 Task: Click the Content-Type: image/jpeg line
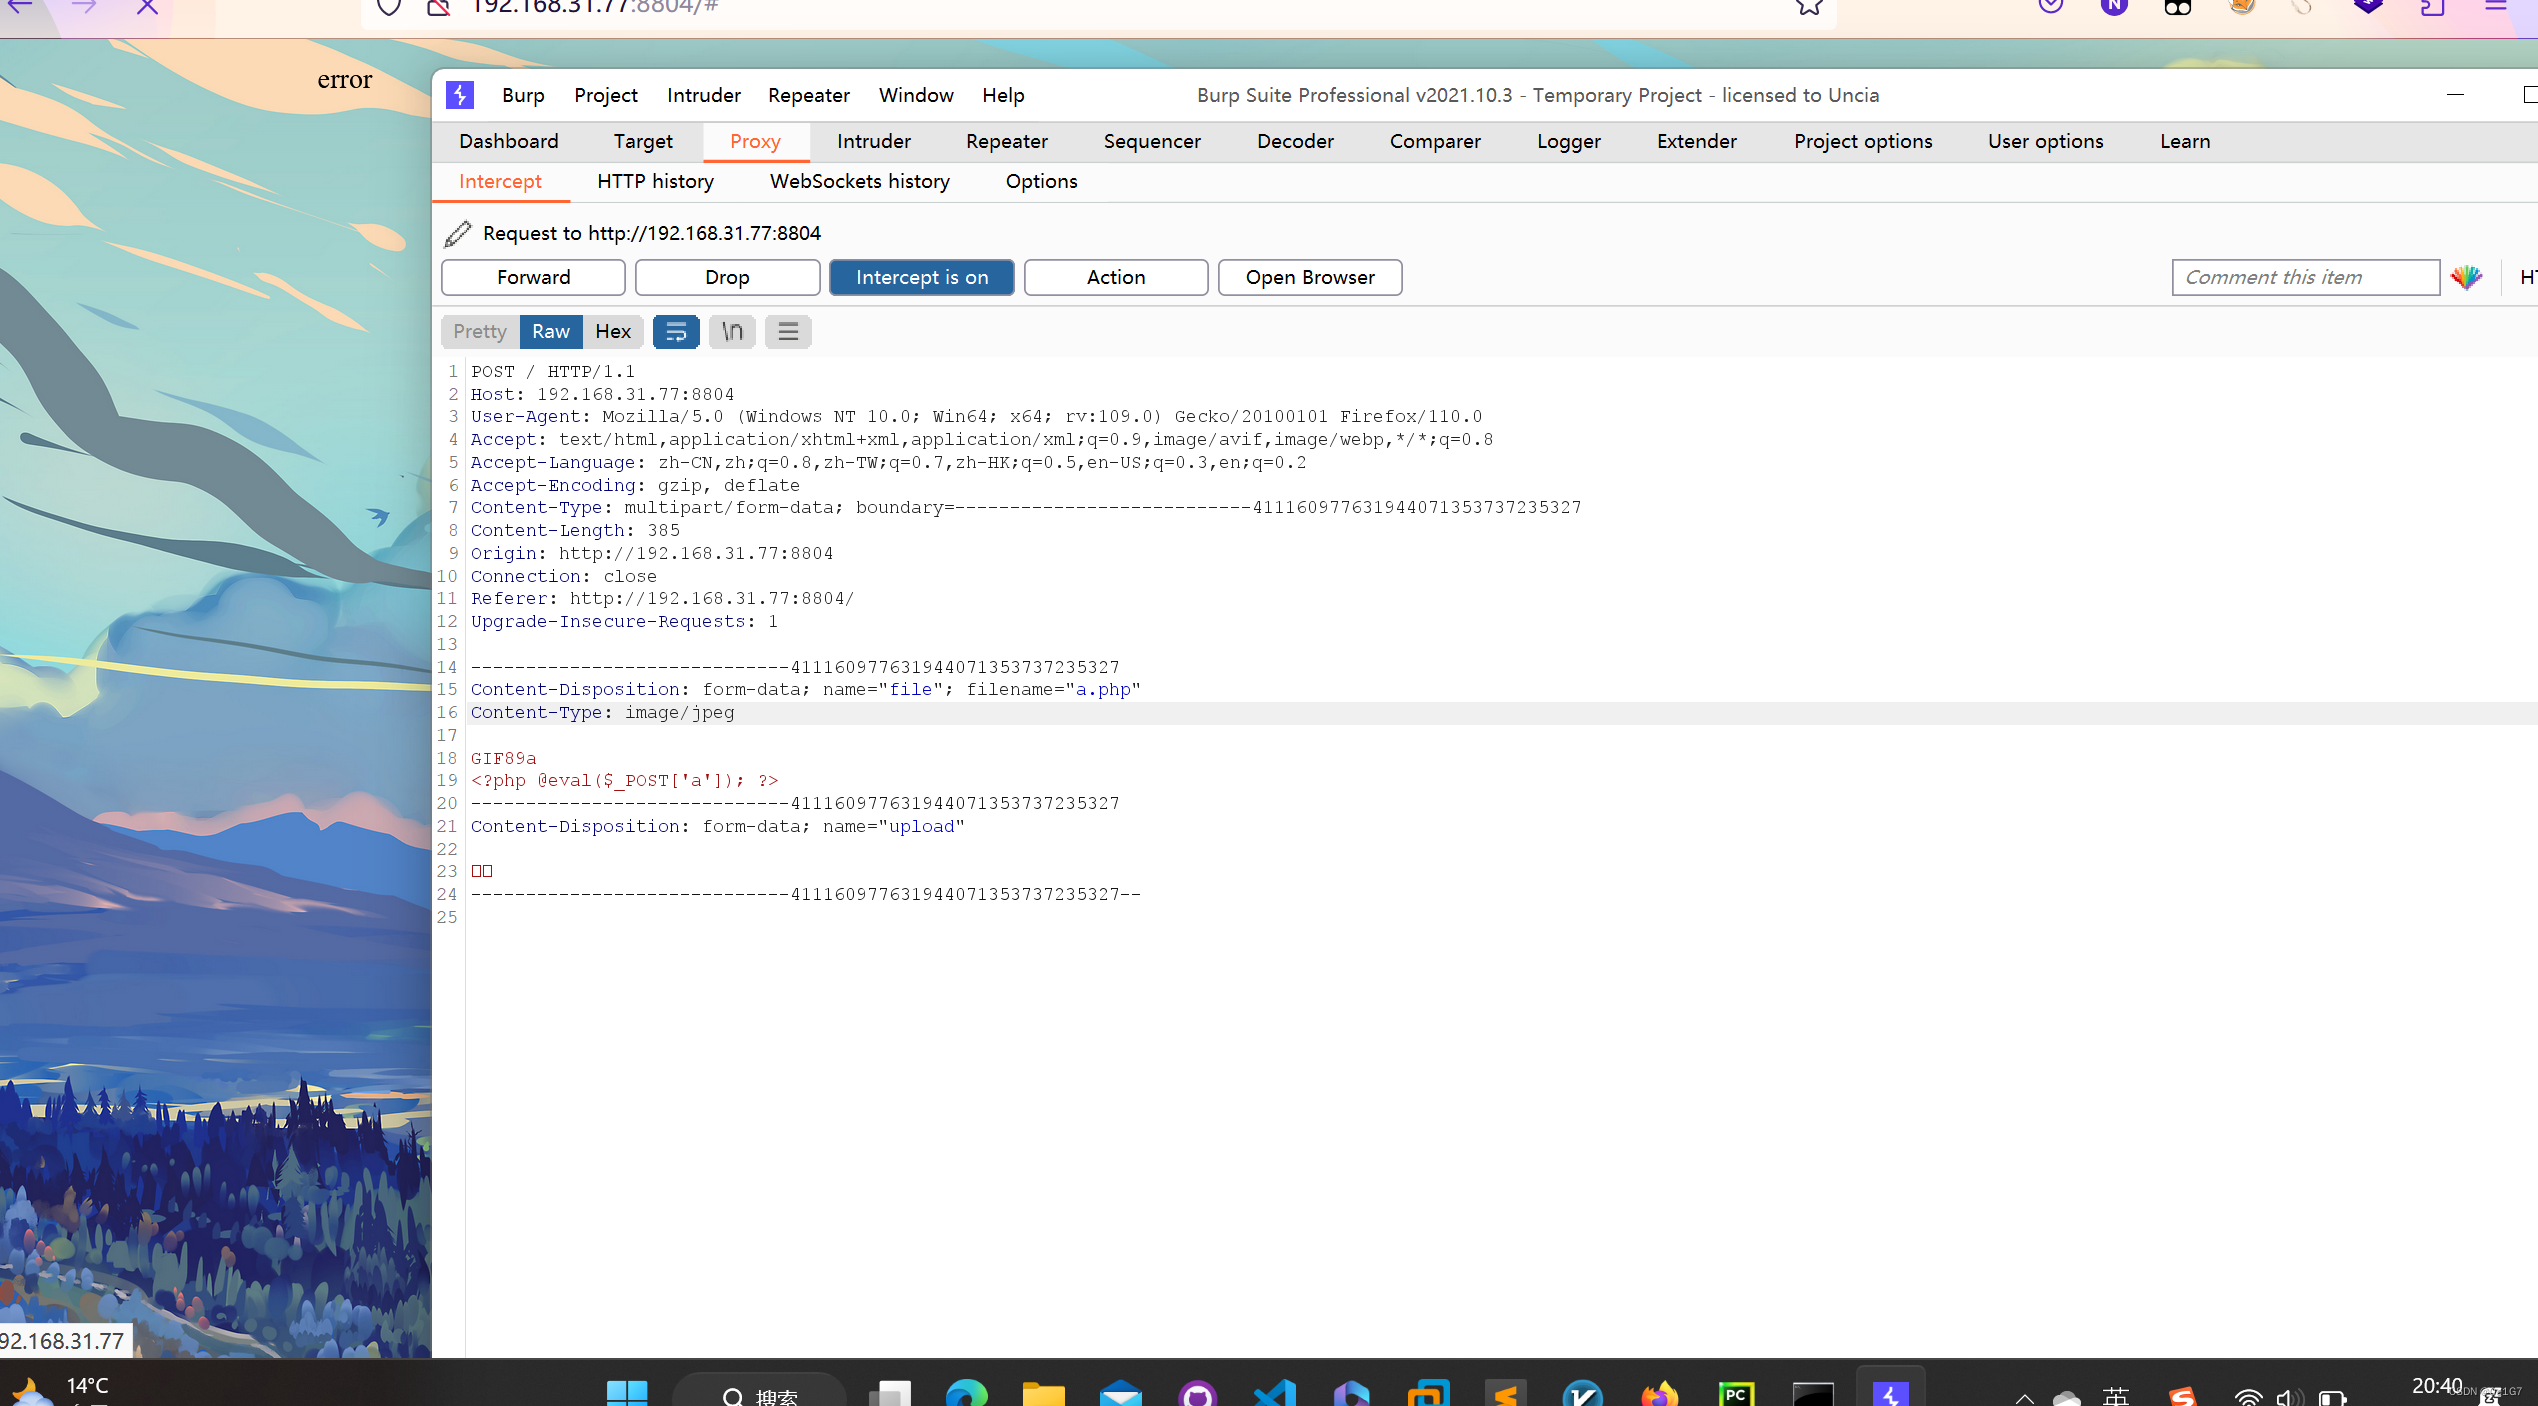click(603, 713)
